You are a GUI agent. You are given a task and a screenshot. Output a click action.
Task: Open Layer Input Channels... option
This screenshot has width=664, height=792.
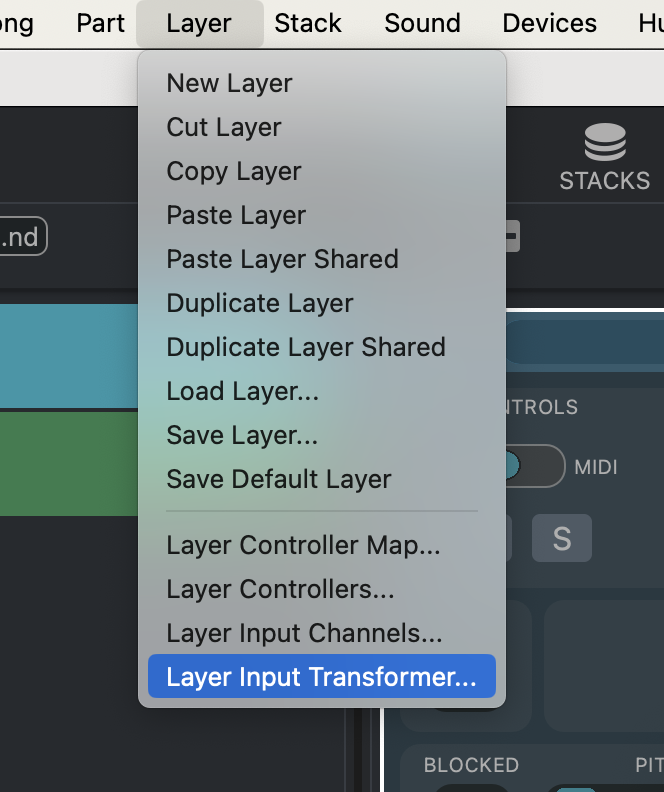point(304,633)
